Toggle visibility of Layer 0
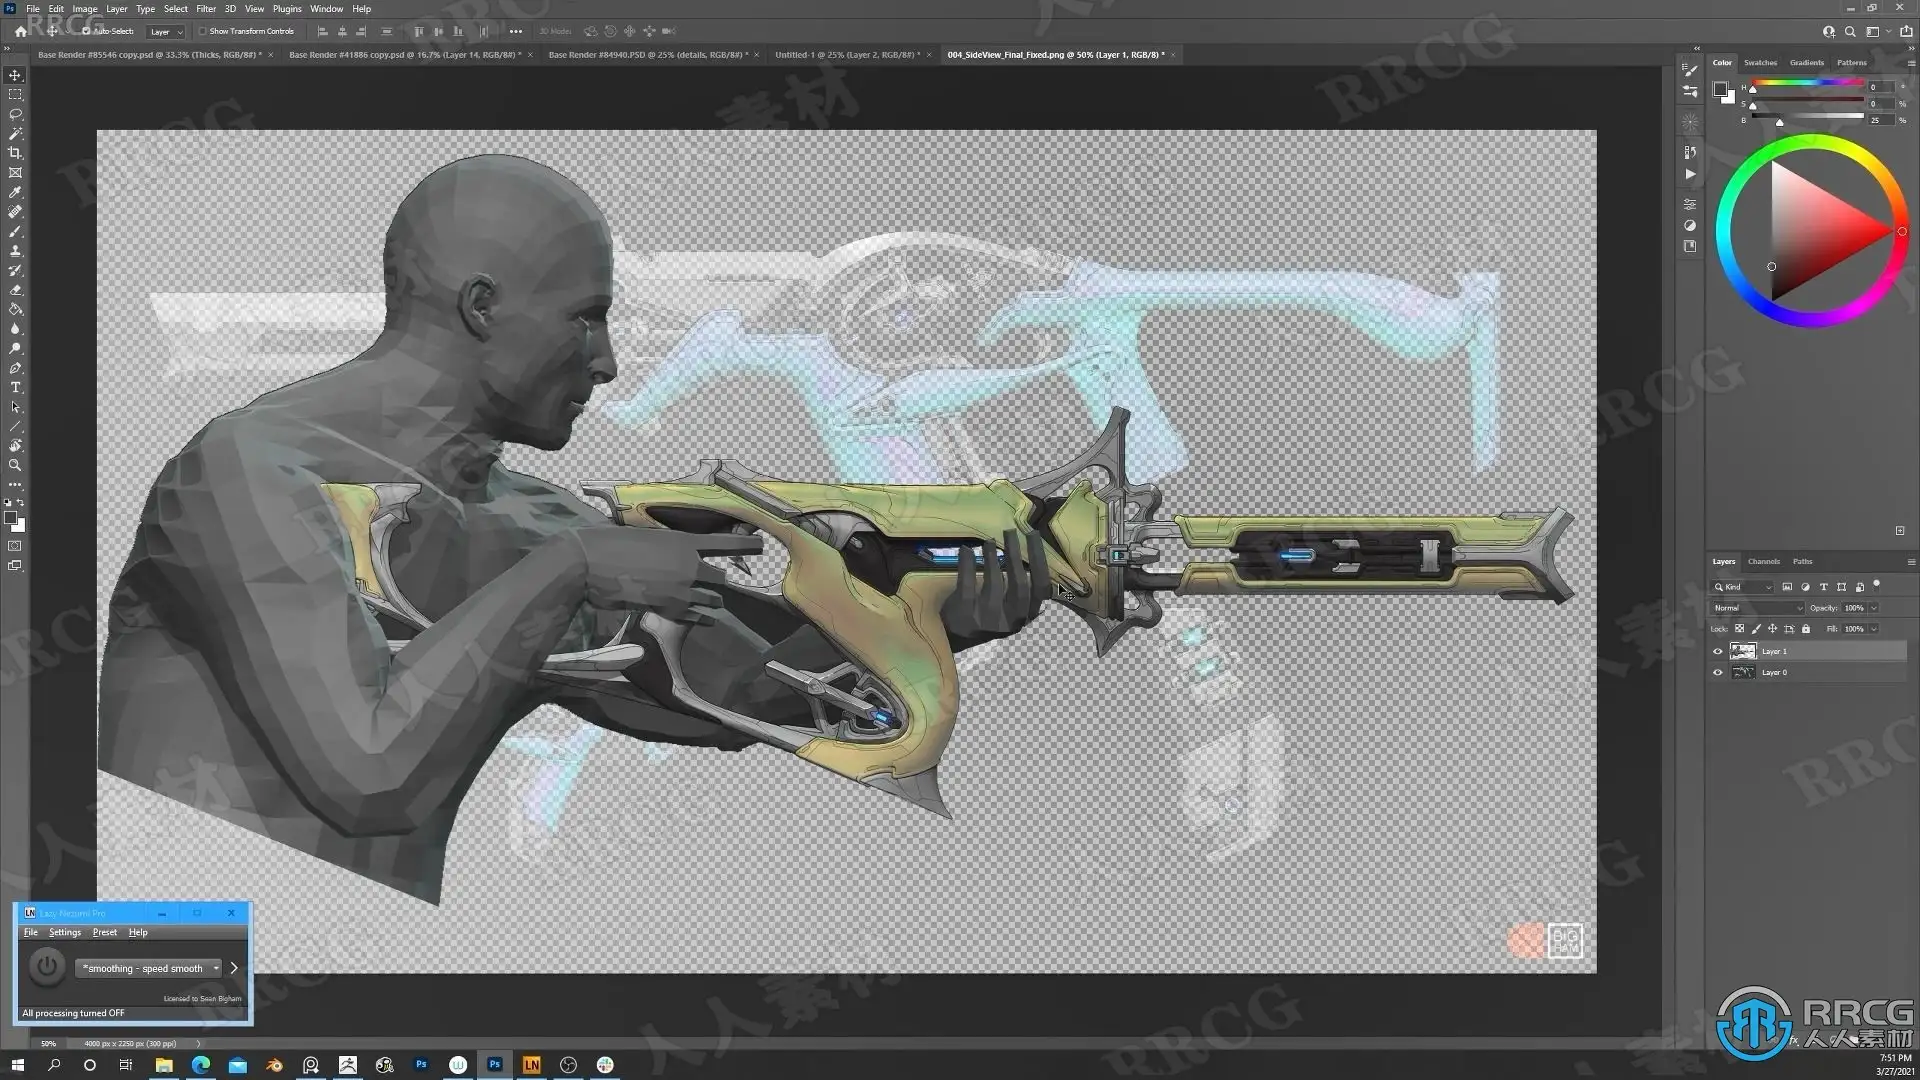The image size is (1920, 1080). 1718,673
